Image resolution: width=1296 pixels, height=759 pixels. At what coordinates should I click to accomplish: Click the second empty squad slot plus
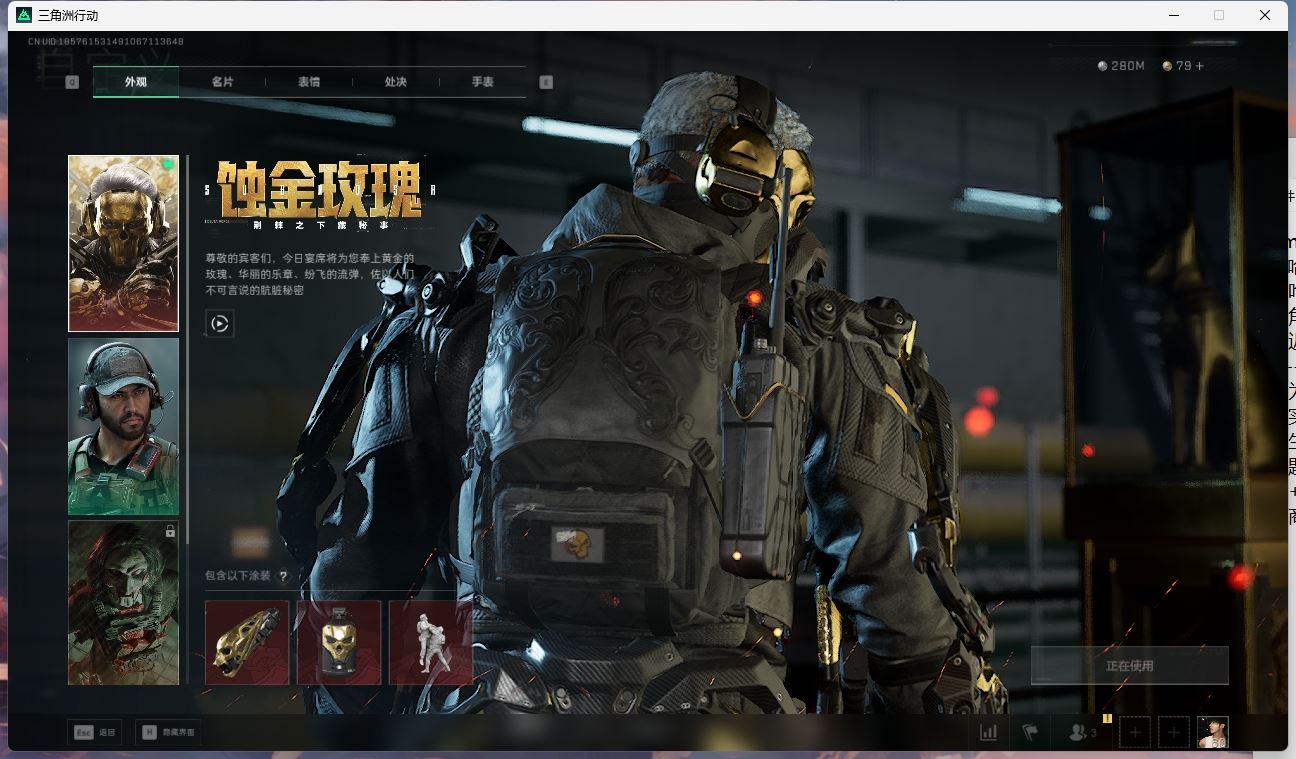tap(1173, 732)
